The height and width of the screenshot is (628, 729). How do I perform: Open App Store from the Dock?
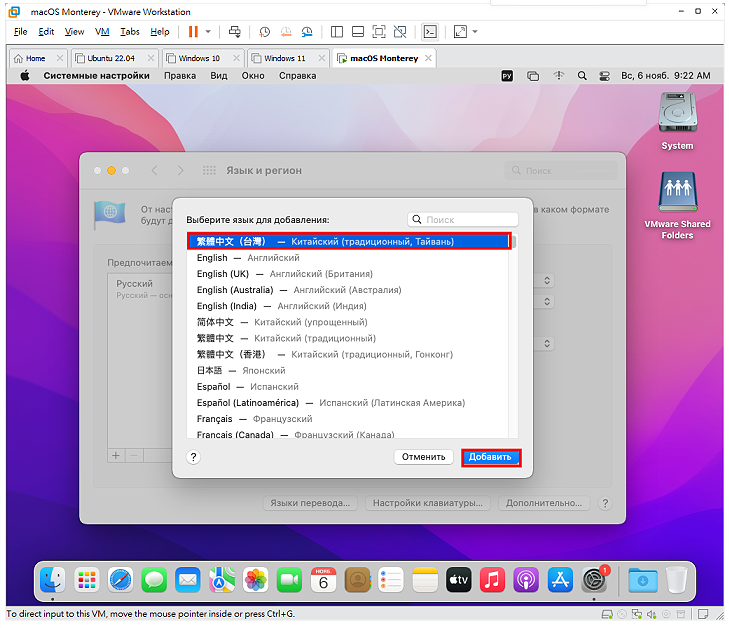point(560,579)
